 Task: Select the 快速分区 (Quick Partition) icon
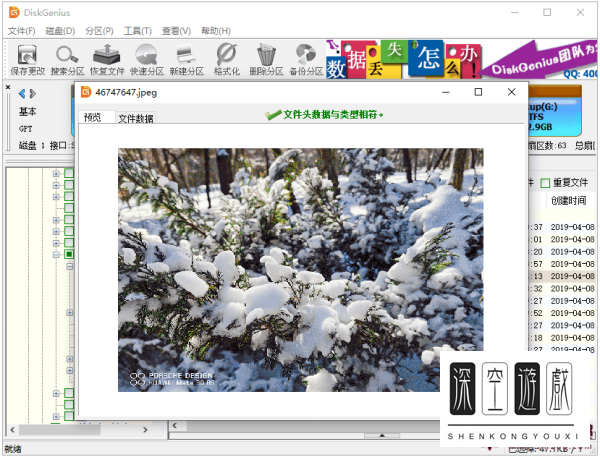(147, 58)
